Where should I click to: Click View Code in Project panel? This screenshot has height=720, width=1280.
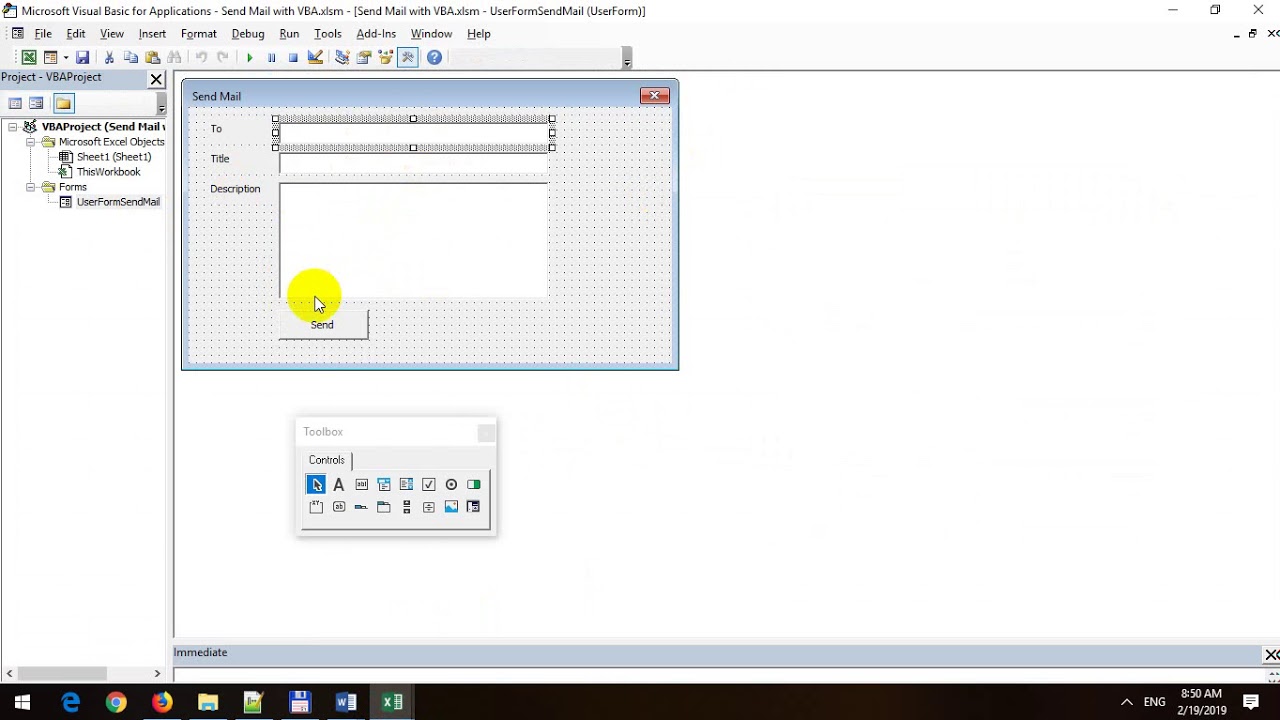click(15, 103)
